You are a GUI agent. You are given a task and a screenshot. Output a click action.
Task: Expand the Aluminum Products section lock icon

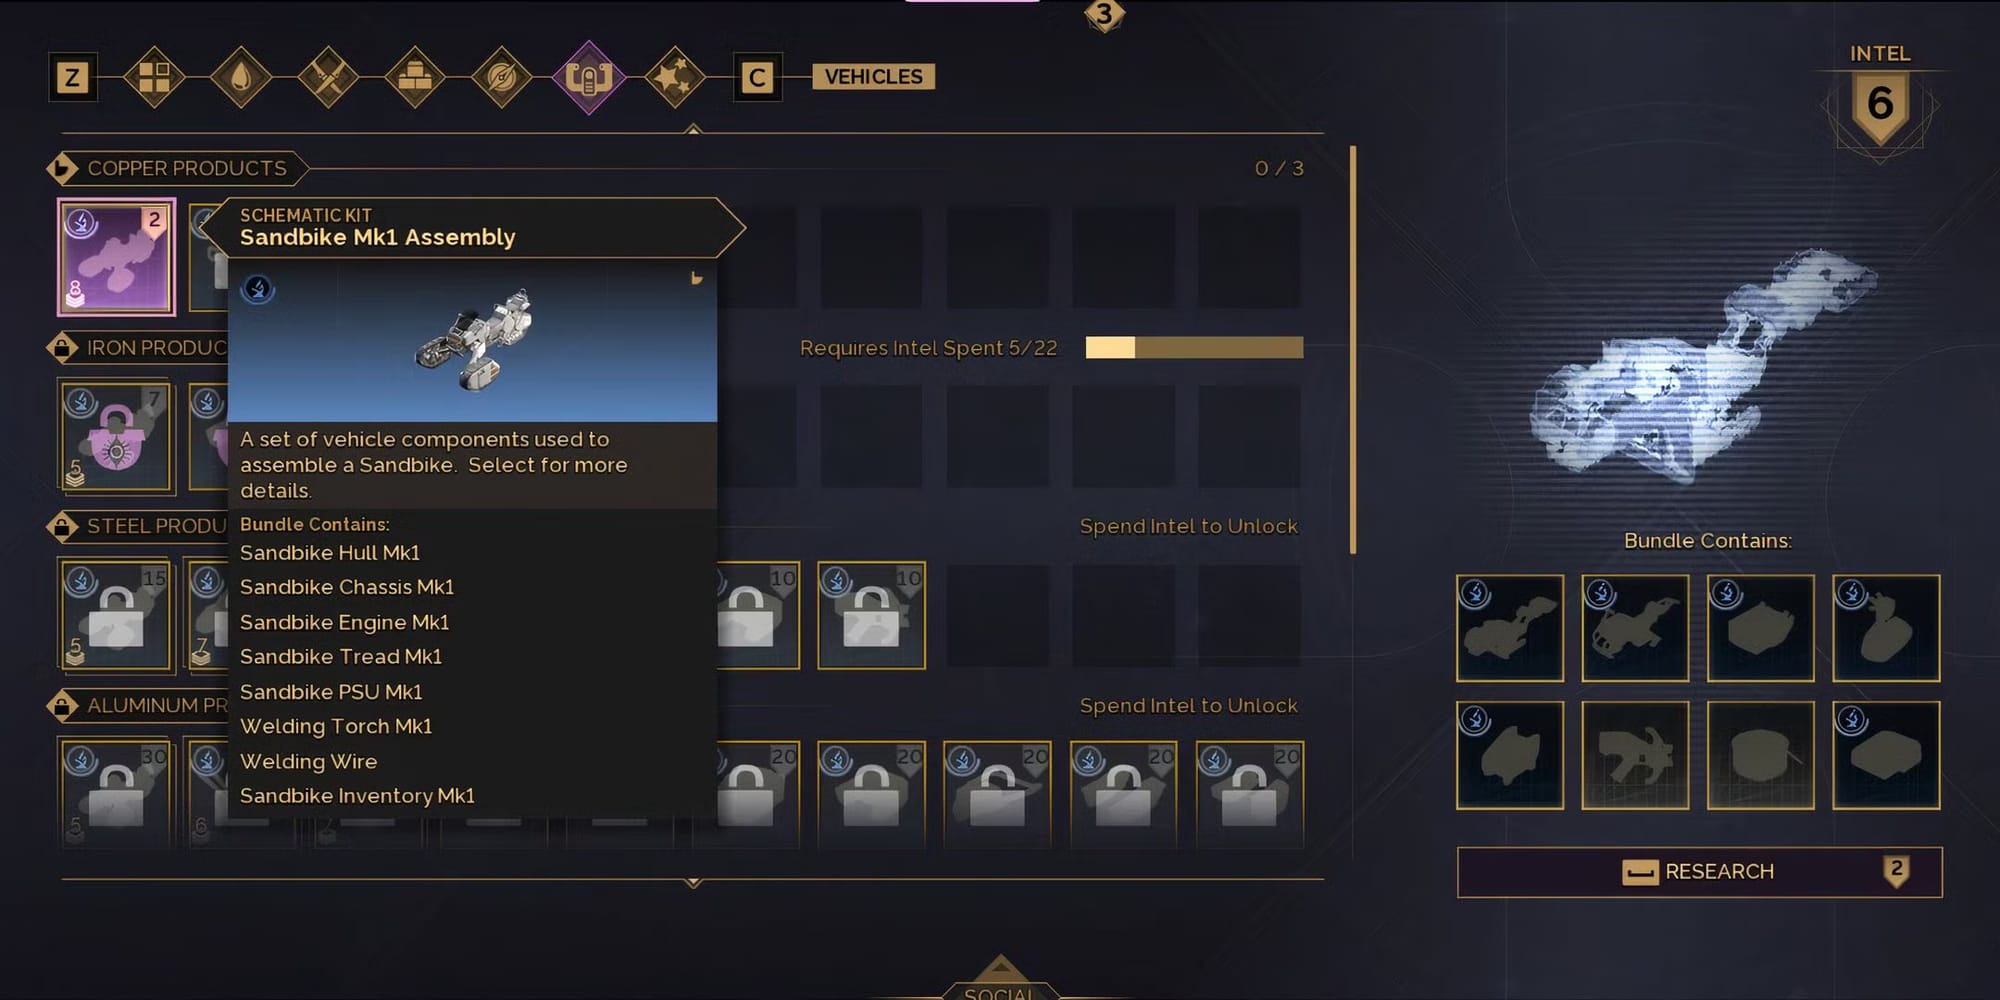(62, 705)
